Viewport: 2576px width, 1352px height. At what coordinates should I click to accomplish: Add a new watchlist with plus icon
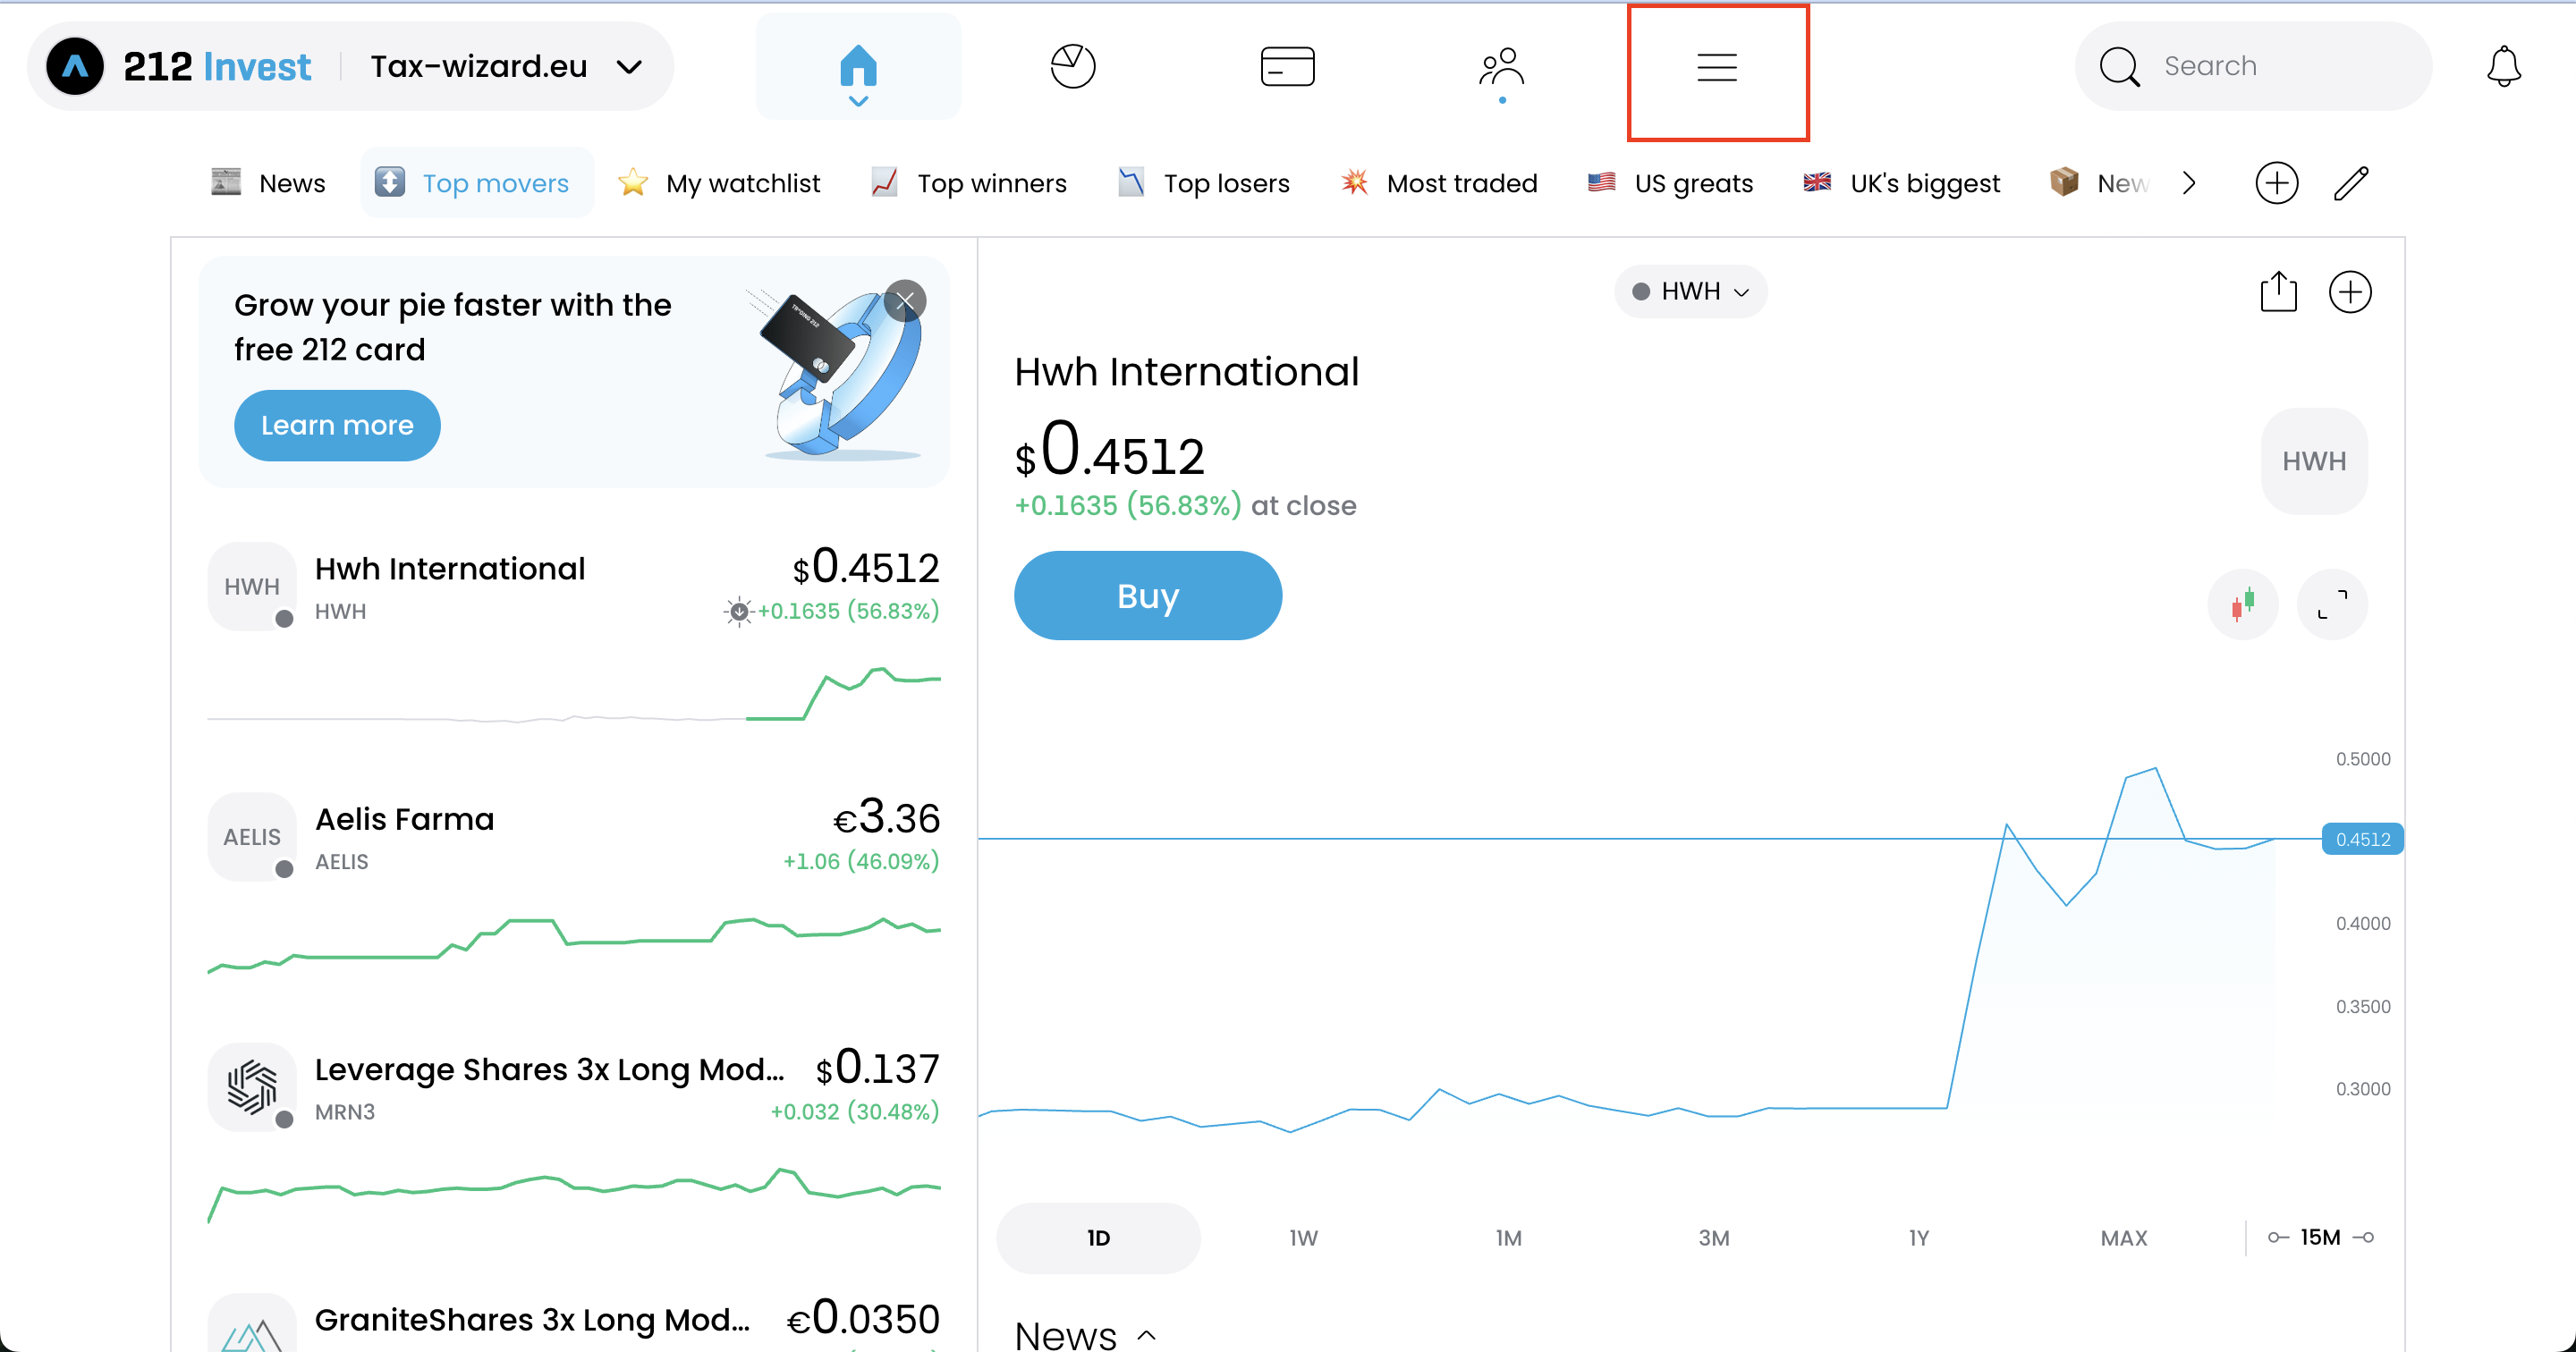(2277, 183)
